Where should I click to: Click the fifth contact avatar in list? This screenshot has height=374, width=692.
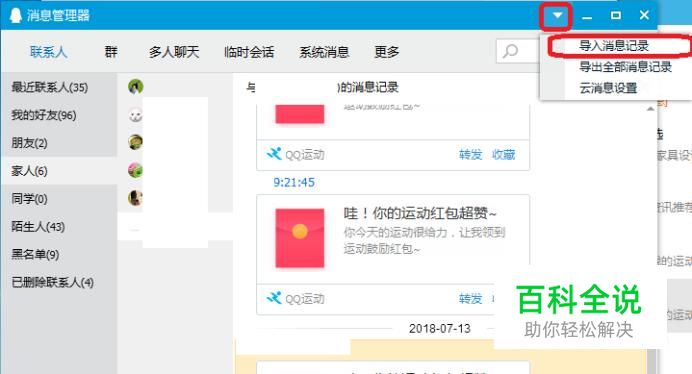tap(135, 198)
